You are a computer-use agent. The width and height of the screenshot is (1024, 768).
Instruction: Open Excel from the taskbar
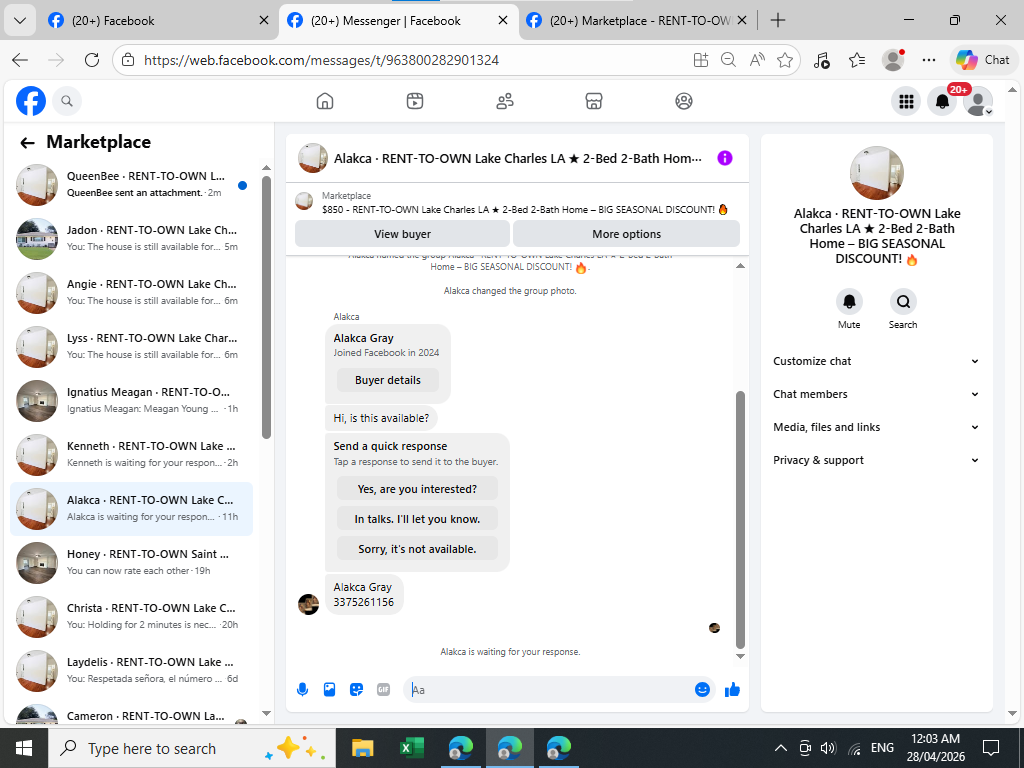tap(411, 748)
